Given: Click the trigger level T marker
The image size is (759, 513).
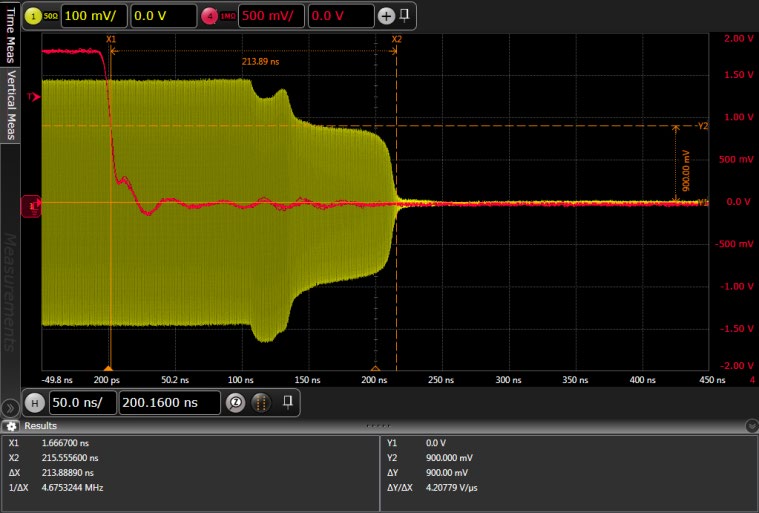Looking at the screenshot, I should click(33, 97).
